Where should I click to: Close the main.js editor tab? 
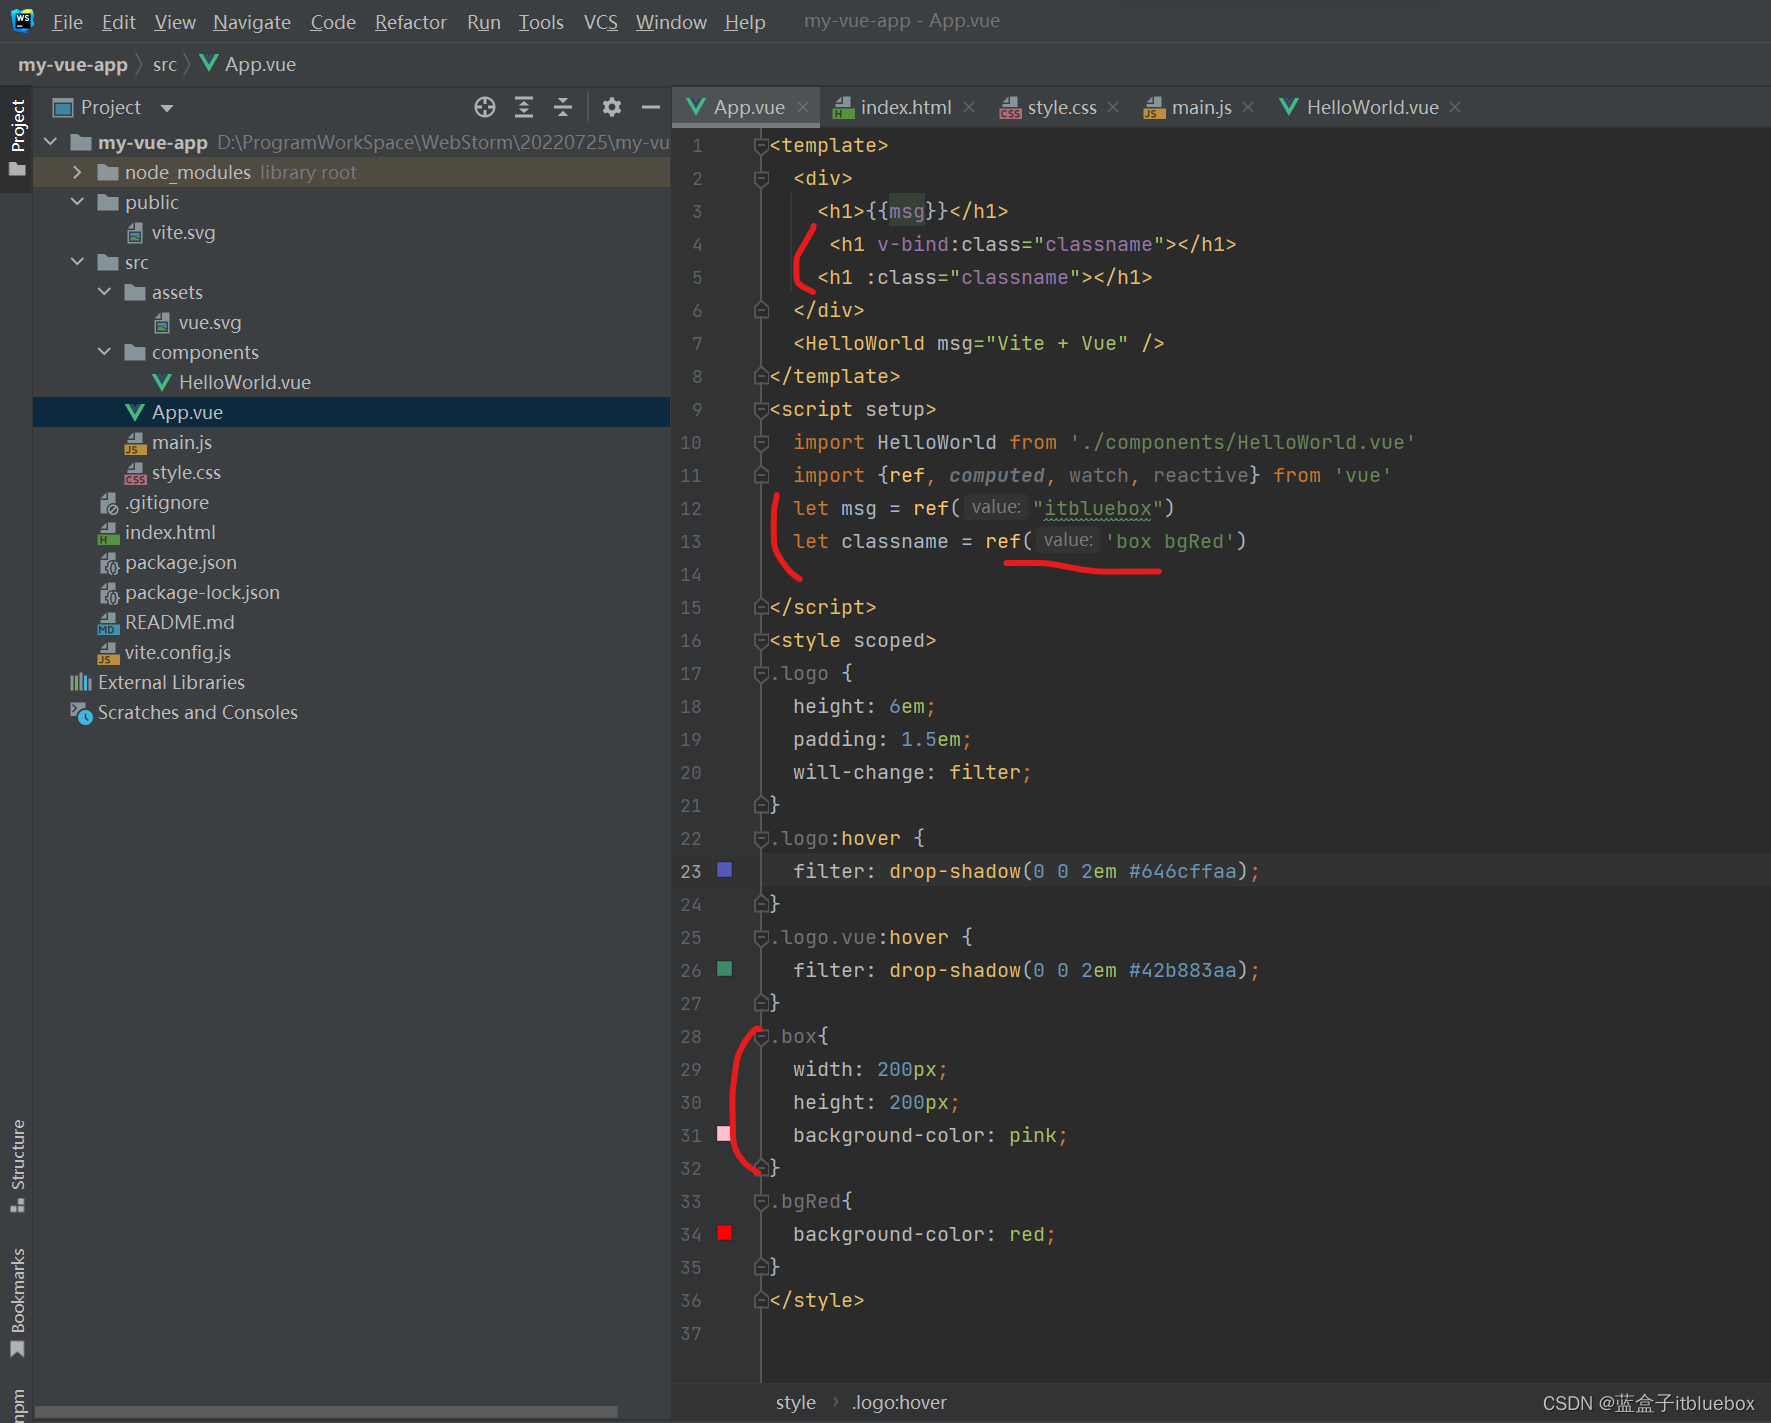pos(1248,107)
